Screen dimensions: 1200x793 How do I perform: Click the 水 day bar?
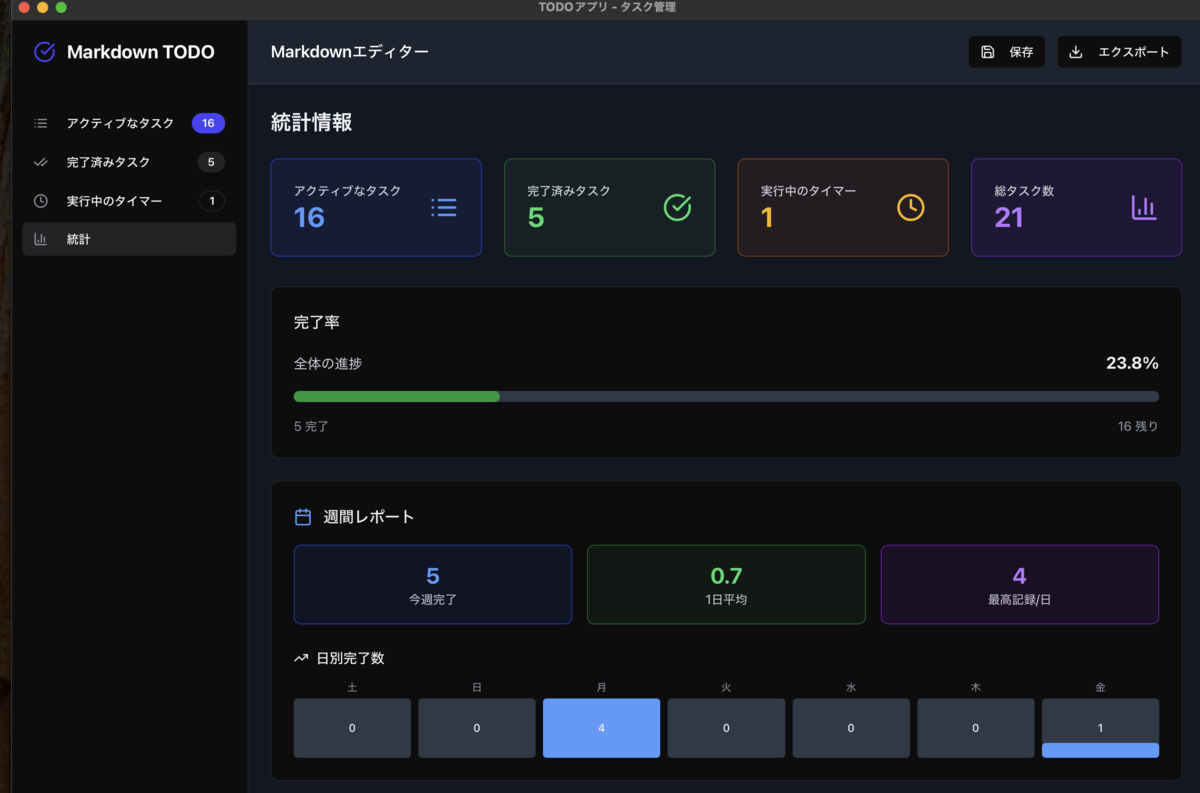pos(851,728)
